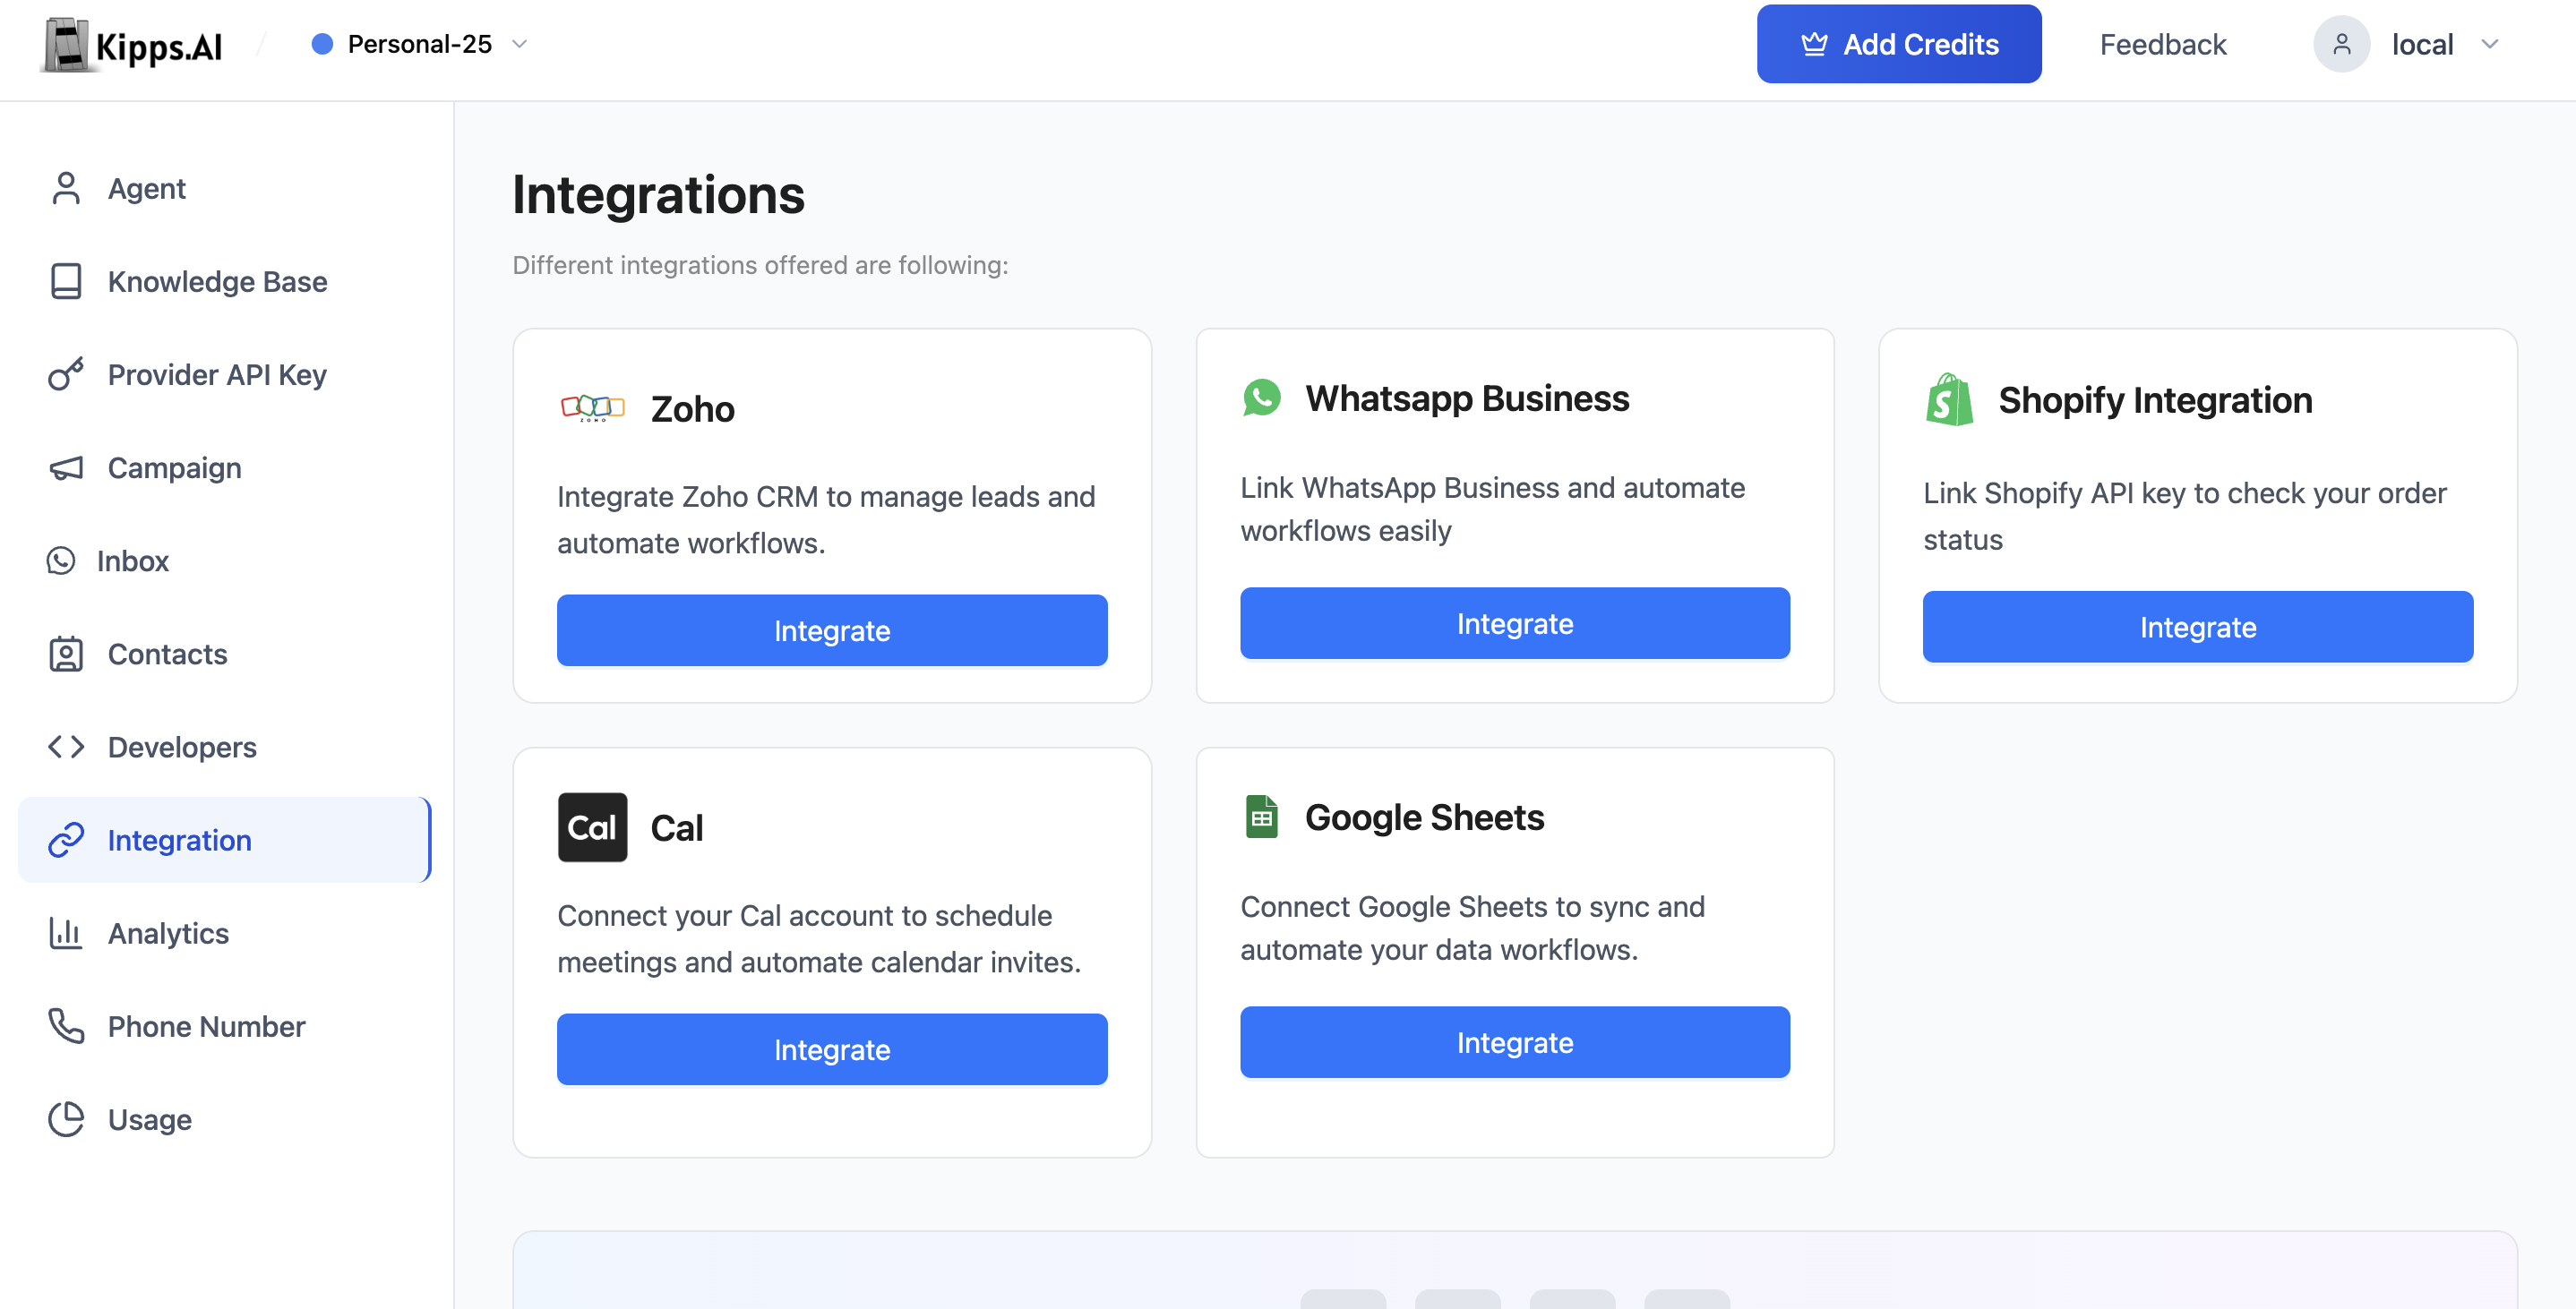
Task: Integrate the Zoho CRM
Action: [831, 630]
